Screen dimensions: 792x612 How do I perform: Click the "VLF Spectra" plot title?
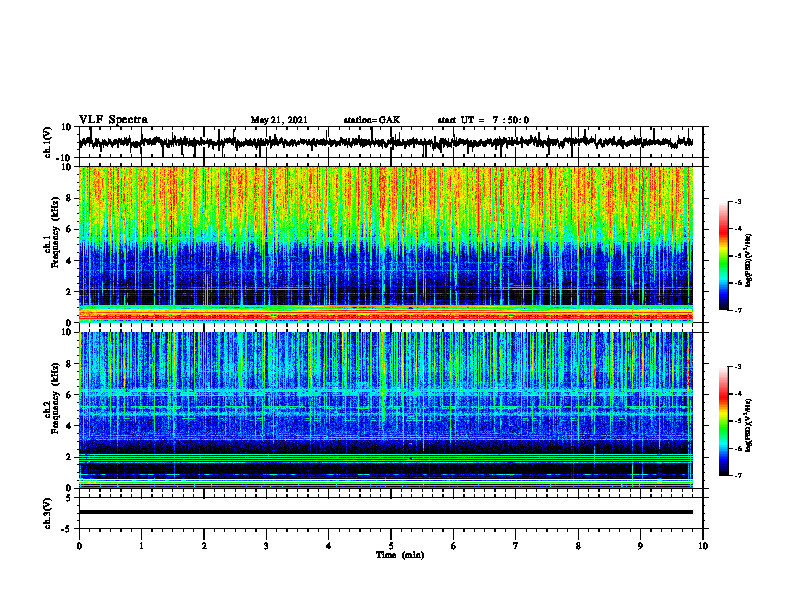(x=113, y=120)
